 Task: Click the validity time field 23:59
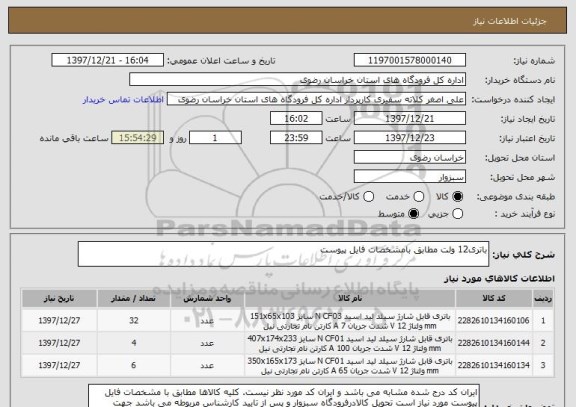tap(296, 138)
